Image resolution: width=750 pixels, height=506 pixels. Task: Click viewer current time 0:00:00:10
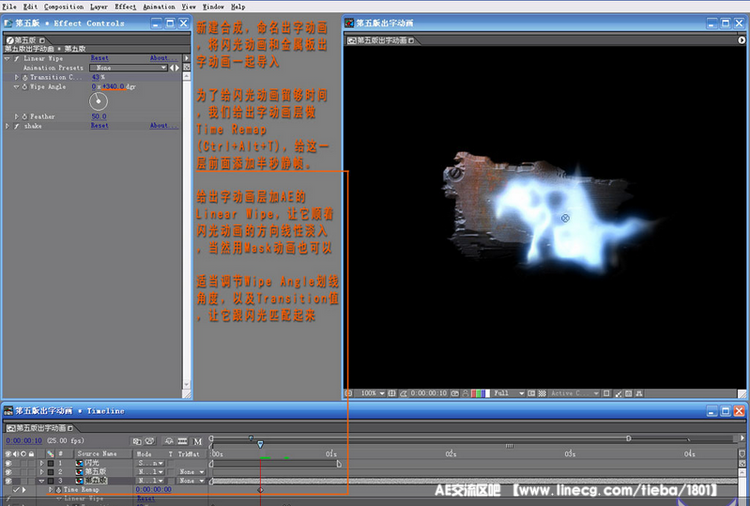click(x=429, y=393)
